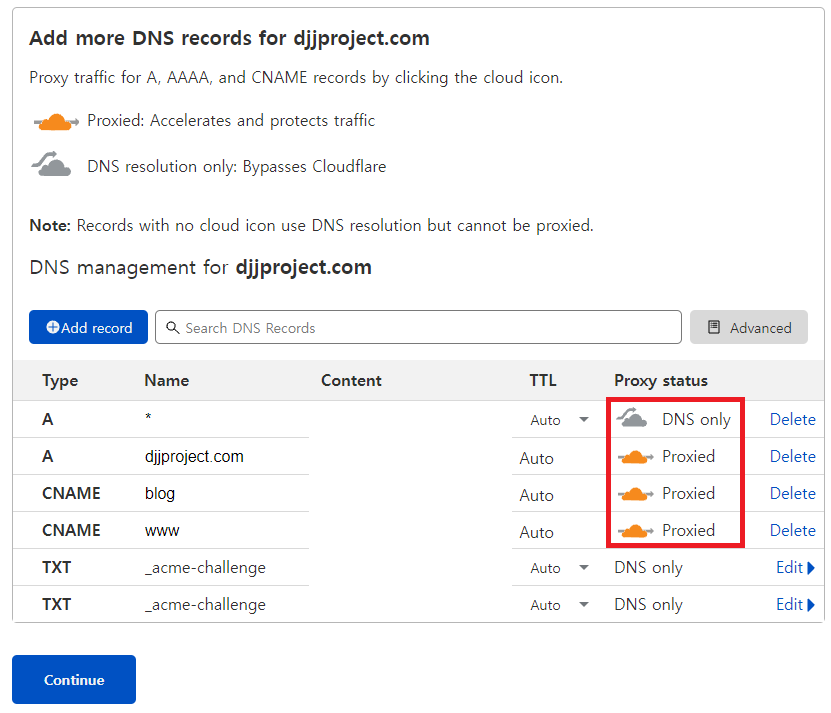Delete the www CNAME record

click(792, 531)
